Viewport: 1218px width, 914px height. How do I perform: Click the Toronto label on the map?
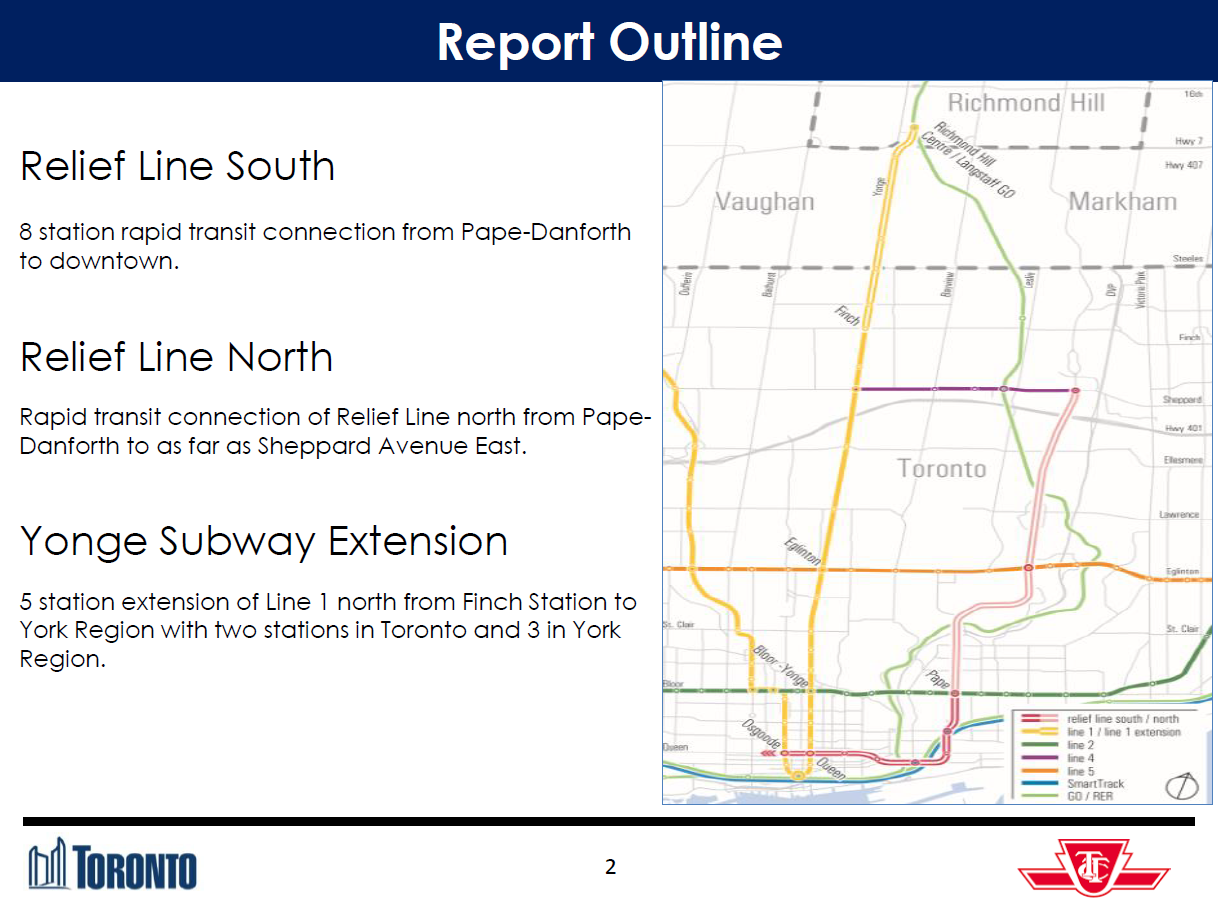pyautogui.click(x=942, y=469)
